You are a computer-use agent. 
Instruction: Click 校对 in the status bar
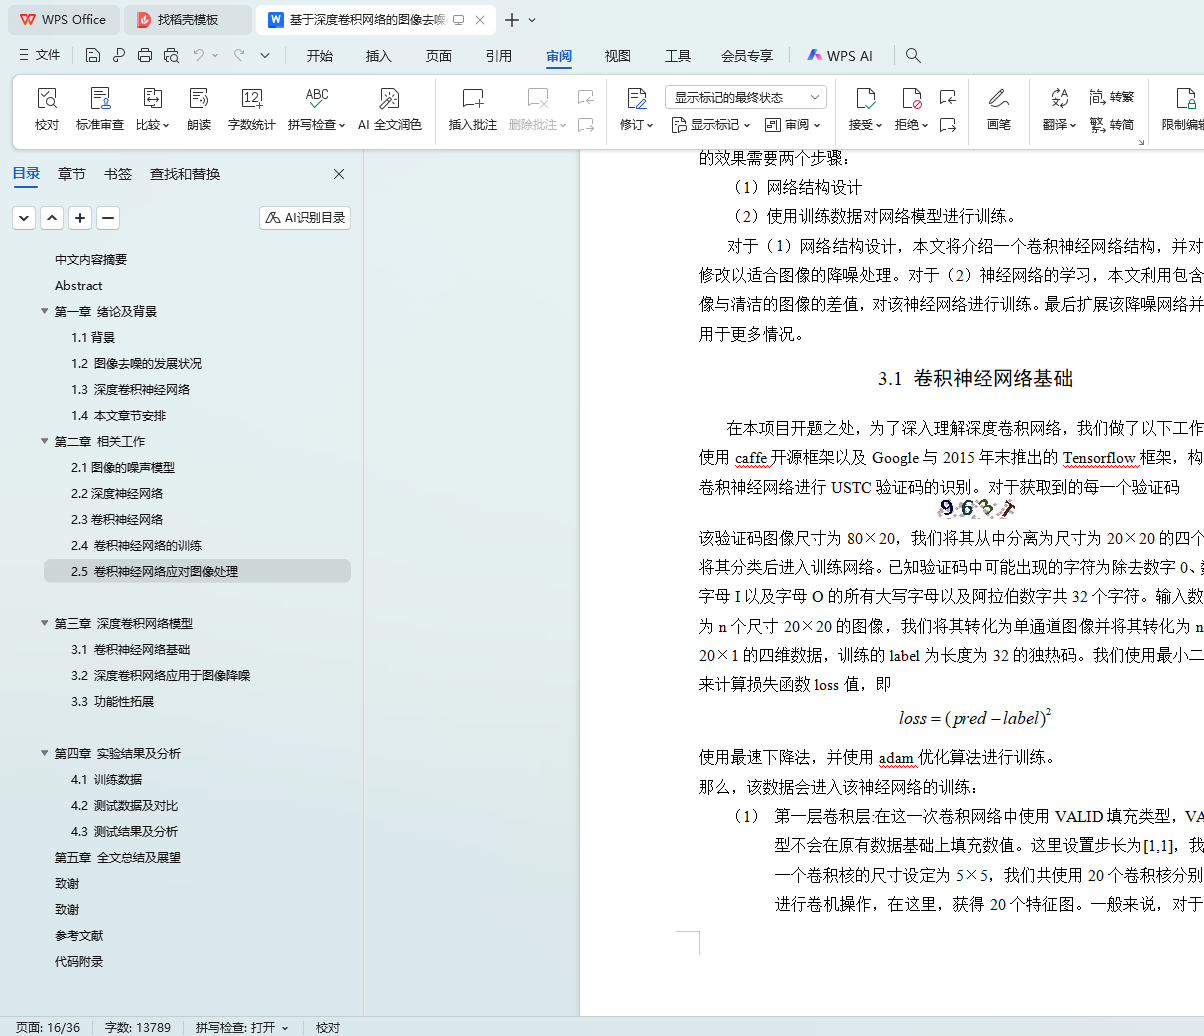click(x=328, y=1027)
